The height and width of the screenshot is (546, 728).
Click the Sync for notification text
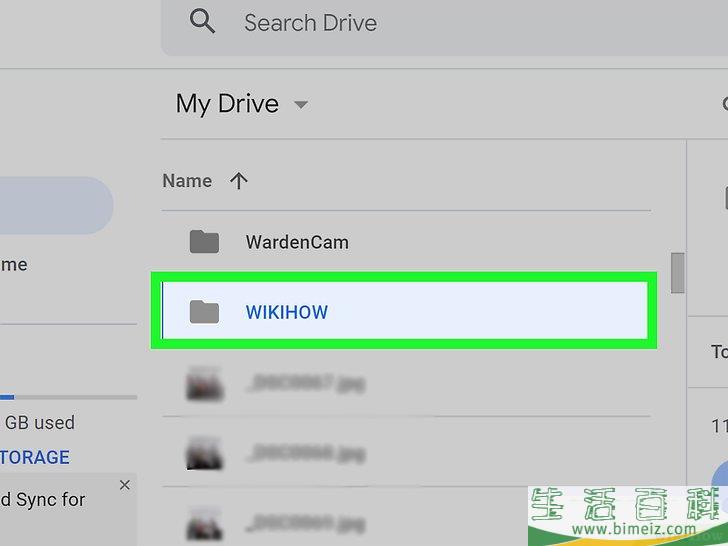coord(43,500)
